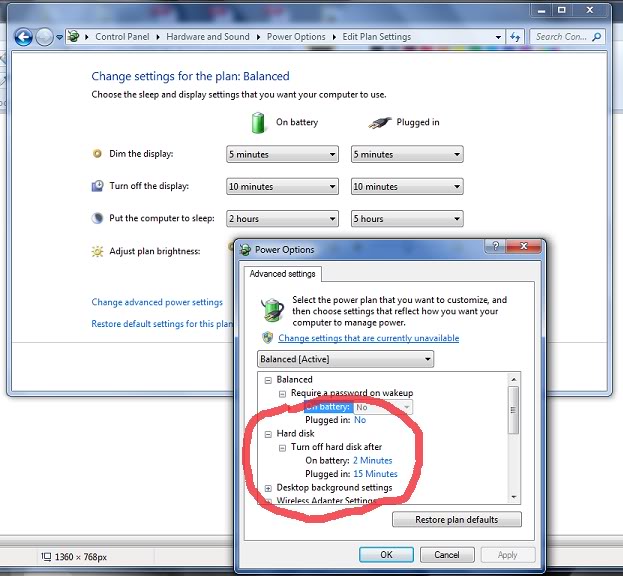Collapse the Balanced tree node
This screenshot has height=576, width=623.
(x=268, y=380)
